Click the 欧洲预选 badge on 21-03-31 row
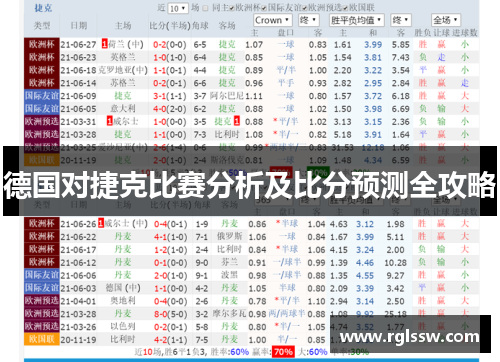 pyautogui.click(x=42, y=121)
